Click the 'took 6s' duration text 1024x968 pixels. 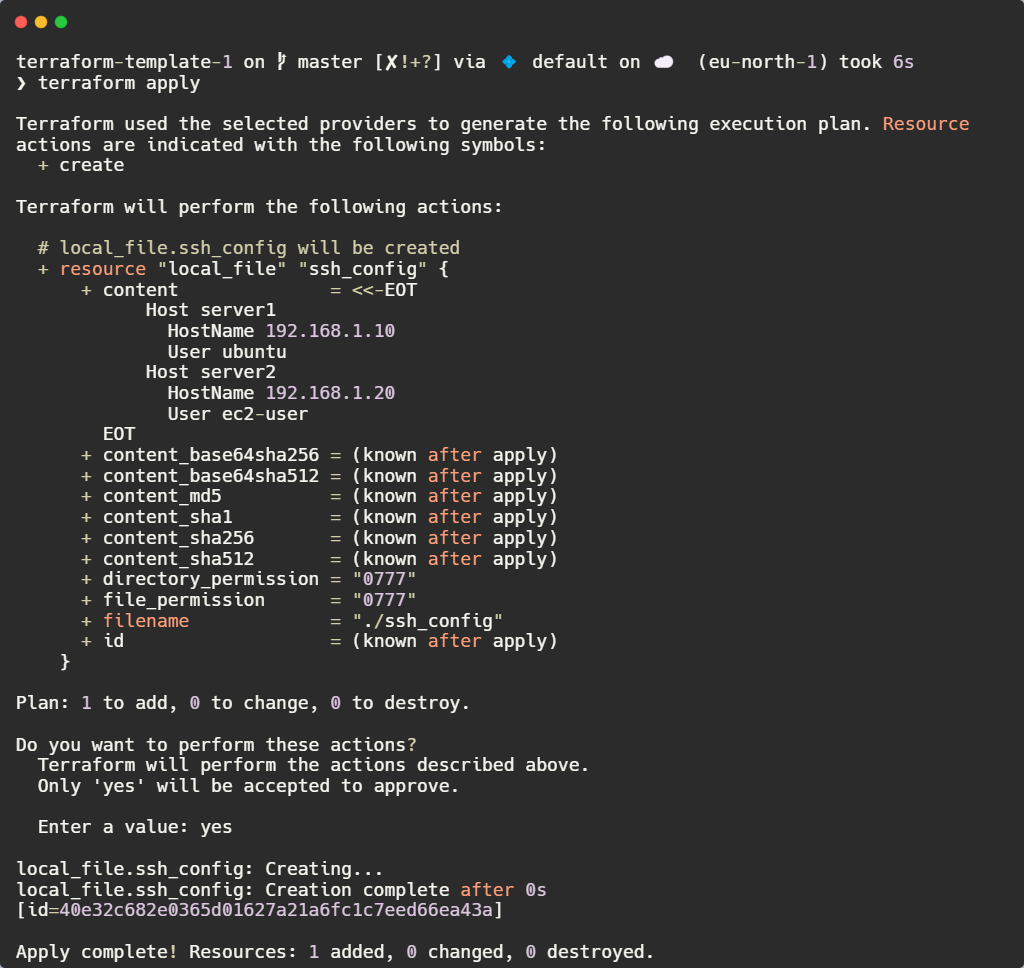pos(876,62)
